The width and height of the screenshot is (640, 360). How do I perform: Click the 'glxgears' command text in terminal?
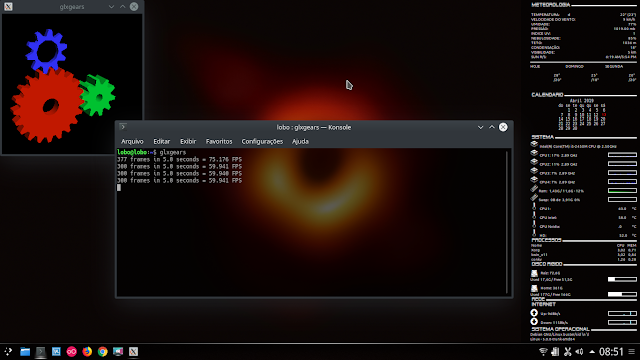click(173, 152)
